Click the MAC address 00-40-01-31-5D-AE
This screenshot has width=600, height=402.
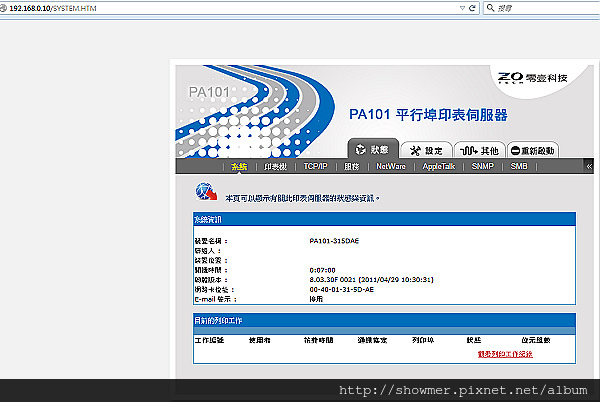pyautogui.click(x=341, y=290)
